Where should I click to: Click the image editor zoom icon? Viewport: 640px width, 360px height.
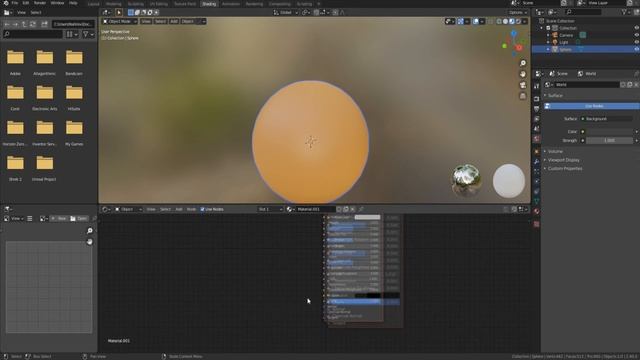click(x=90, y=231)
